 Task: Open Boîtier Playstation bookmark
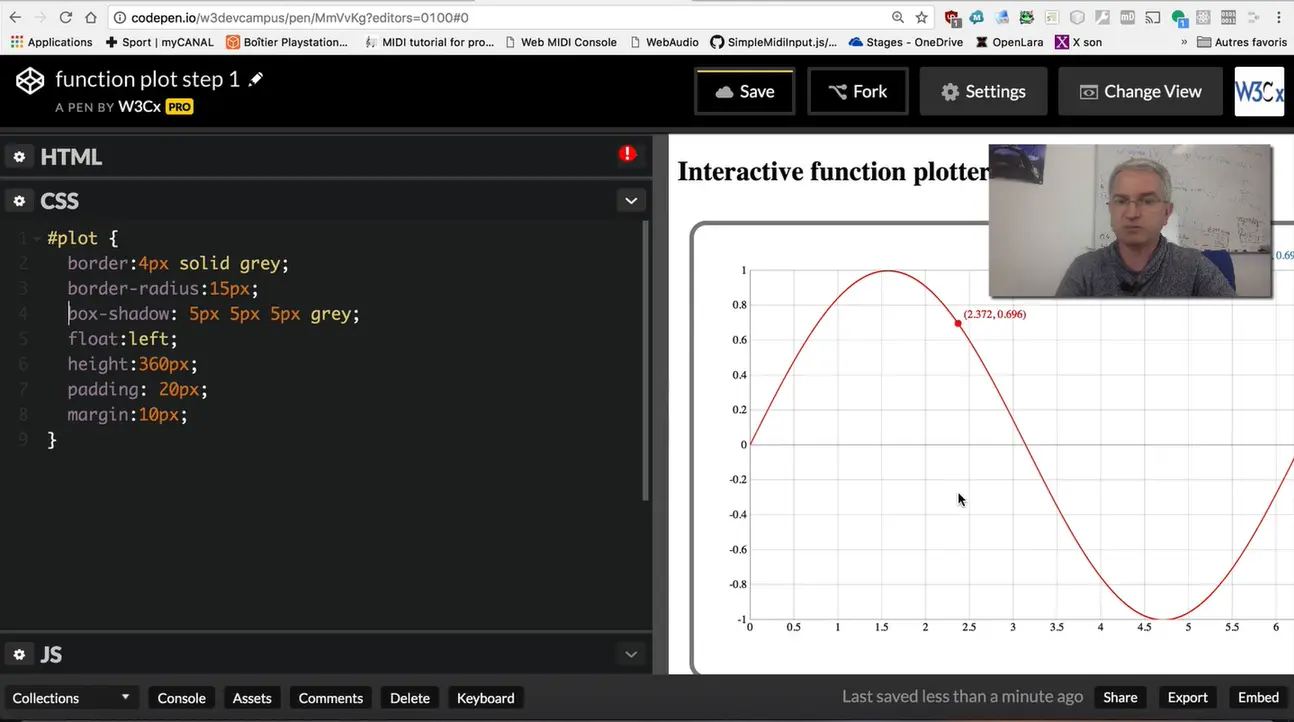287,42
